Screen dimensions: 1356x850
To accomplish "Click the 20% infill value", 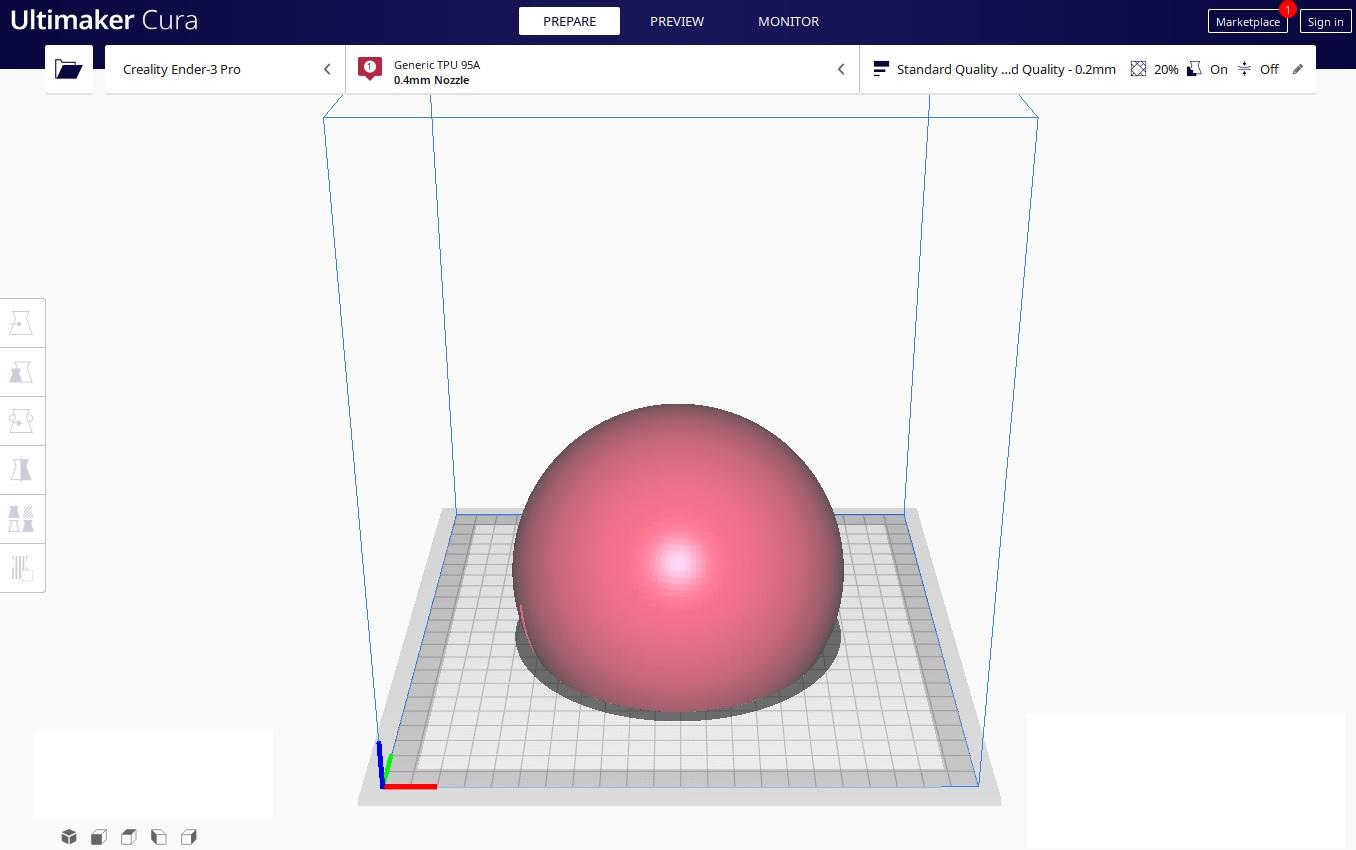I will coord(1166,69).
